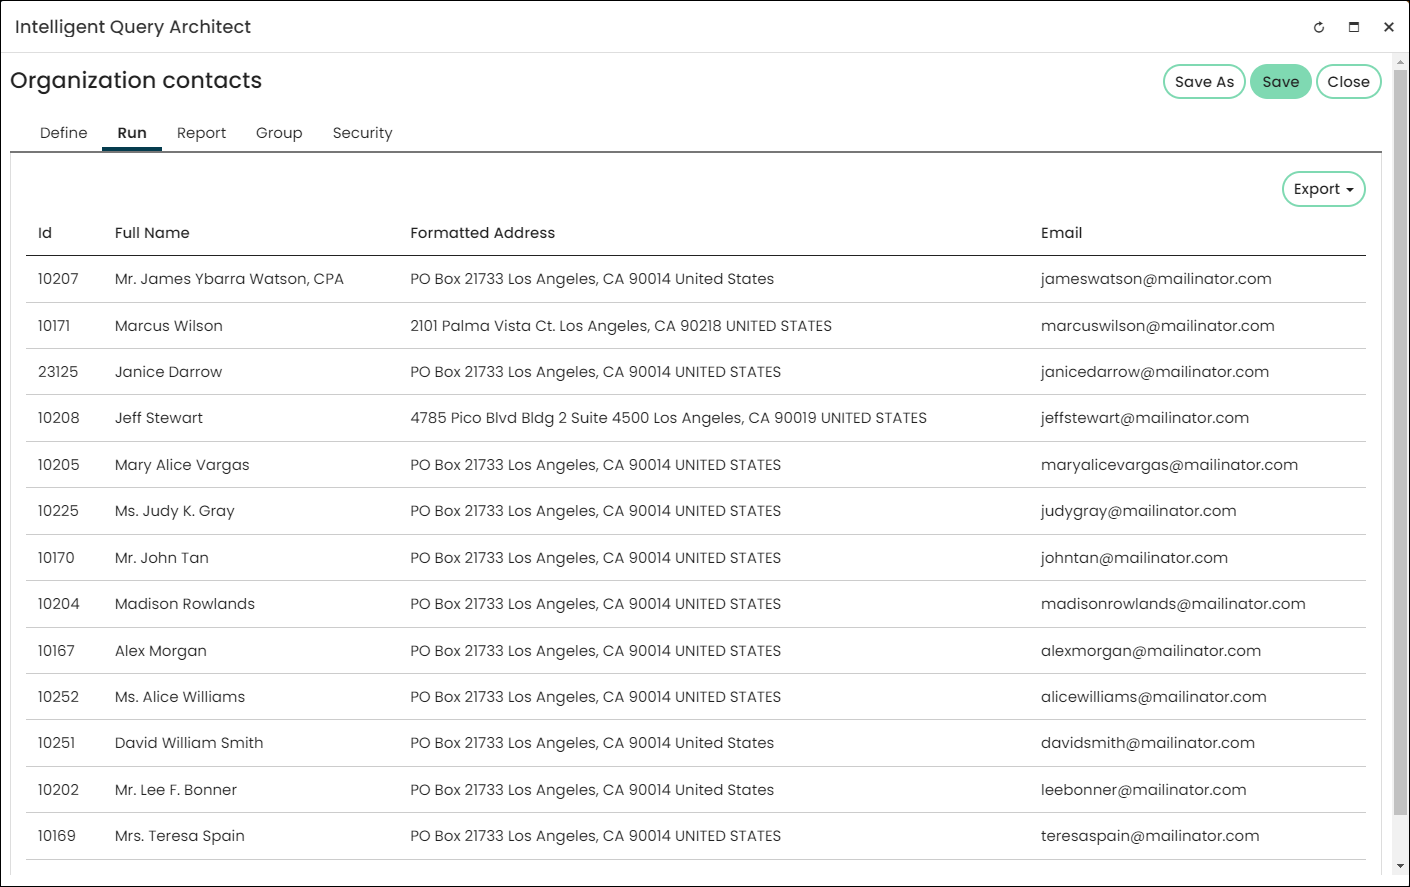The width and height of the screenshot is (1410, 887).
Task: Click the Formatted Address column header
Action: tap(482, 233)
